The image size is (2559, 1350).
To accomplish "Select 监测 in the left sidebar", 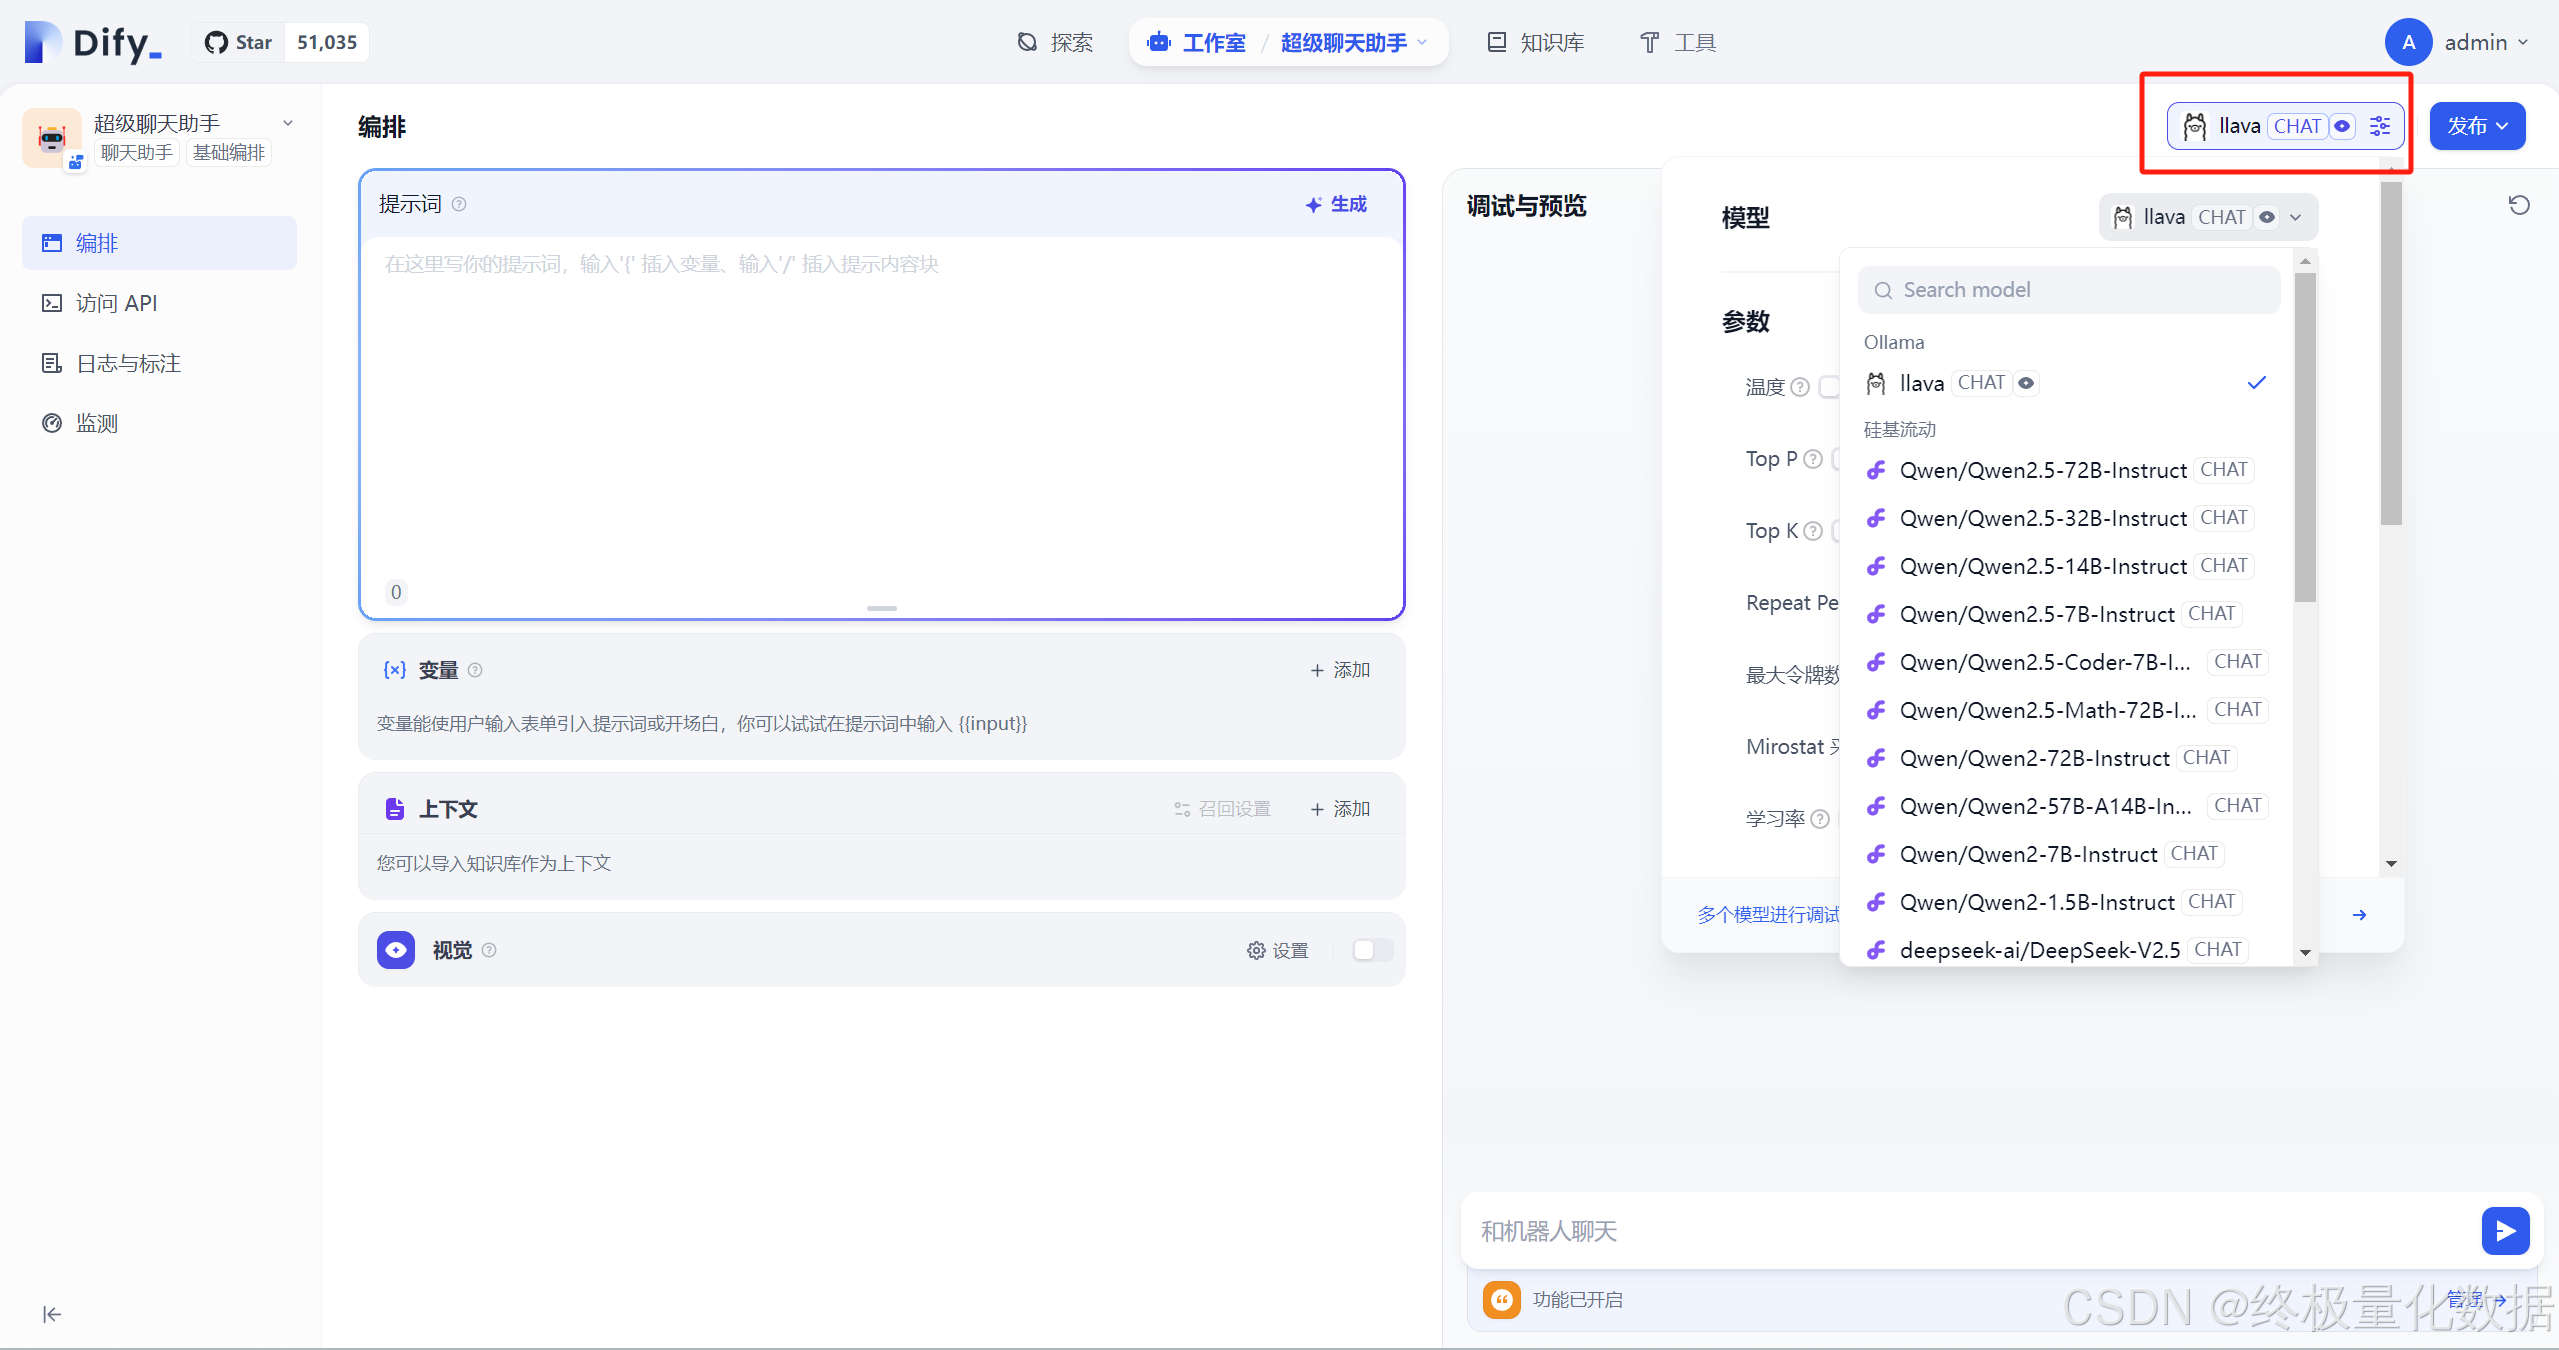I will (x=96, y=422).
